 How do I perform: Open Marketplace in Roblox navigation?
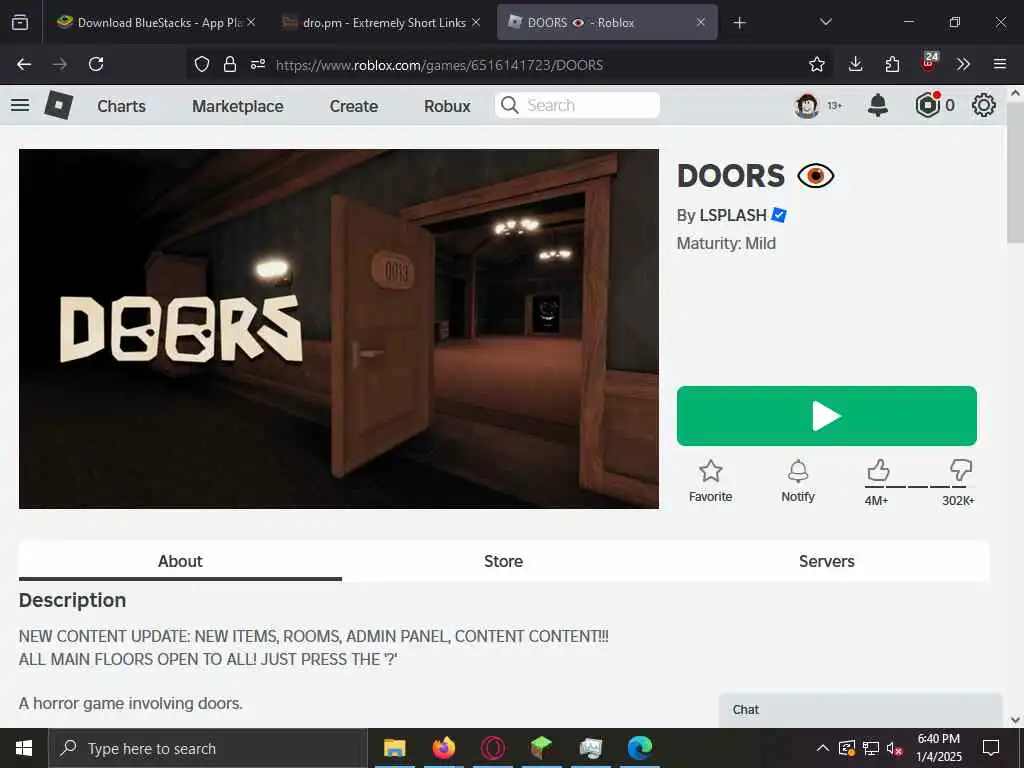(238, 106)
